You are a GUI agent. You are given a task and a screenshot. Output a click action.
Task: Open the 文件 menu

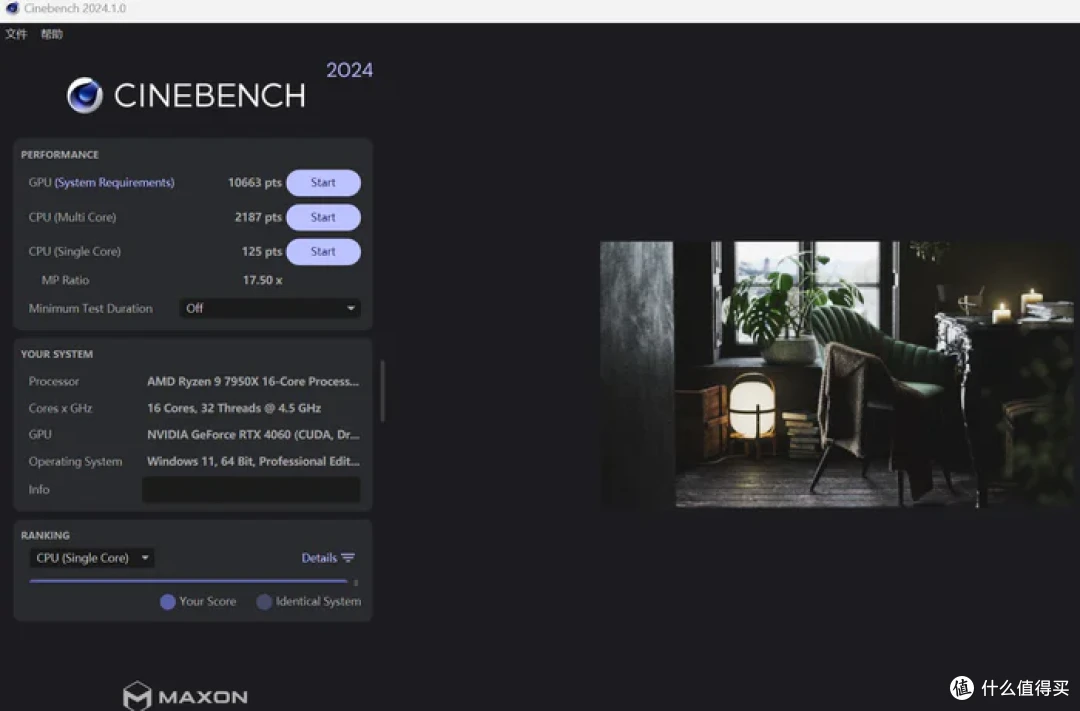[16, 34]
